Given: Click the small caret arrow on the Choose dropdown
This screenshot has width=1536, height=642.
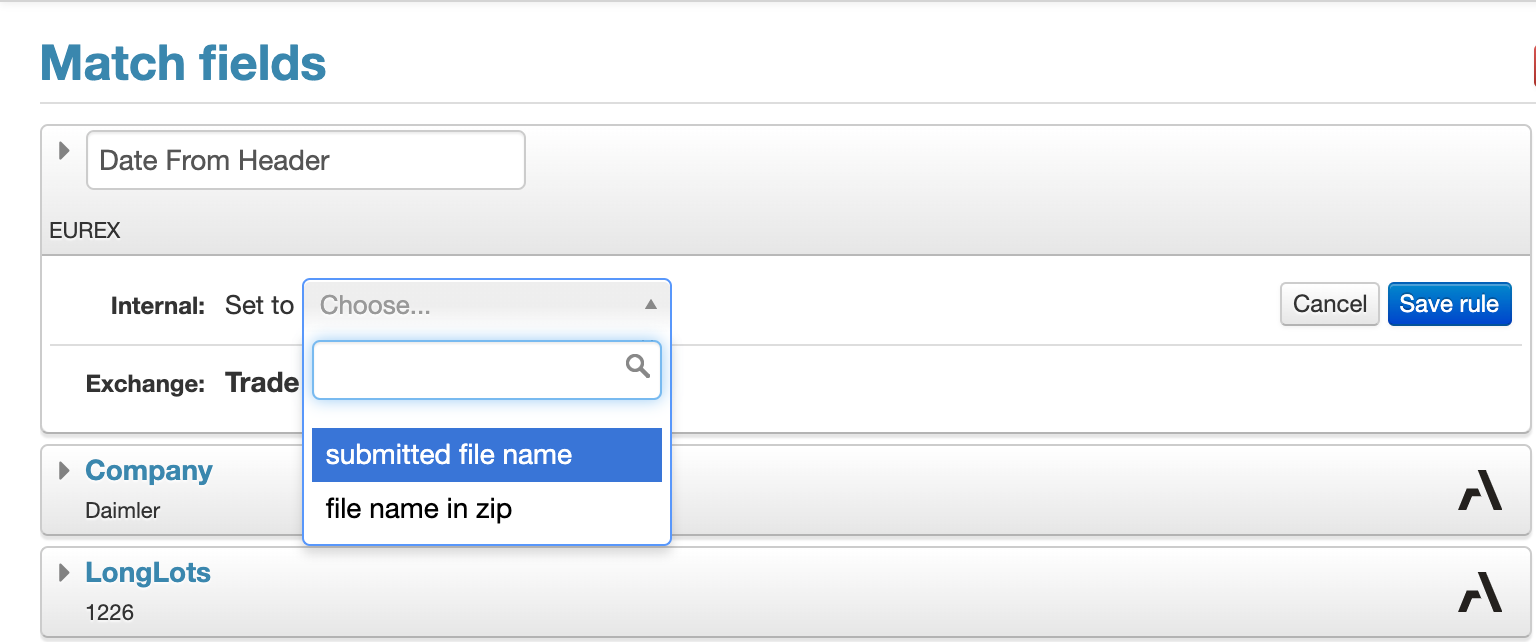Looking at the screenshot, I should pyautogui.click(x=650, y=304).
